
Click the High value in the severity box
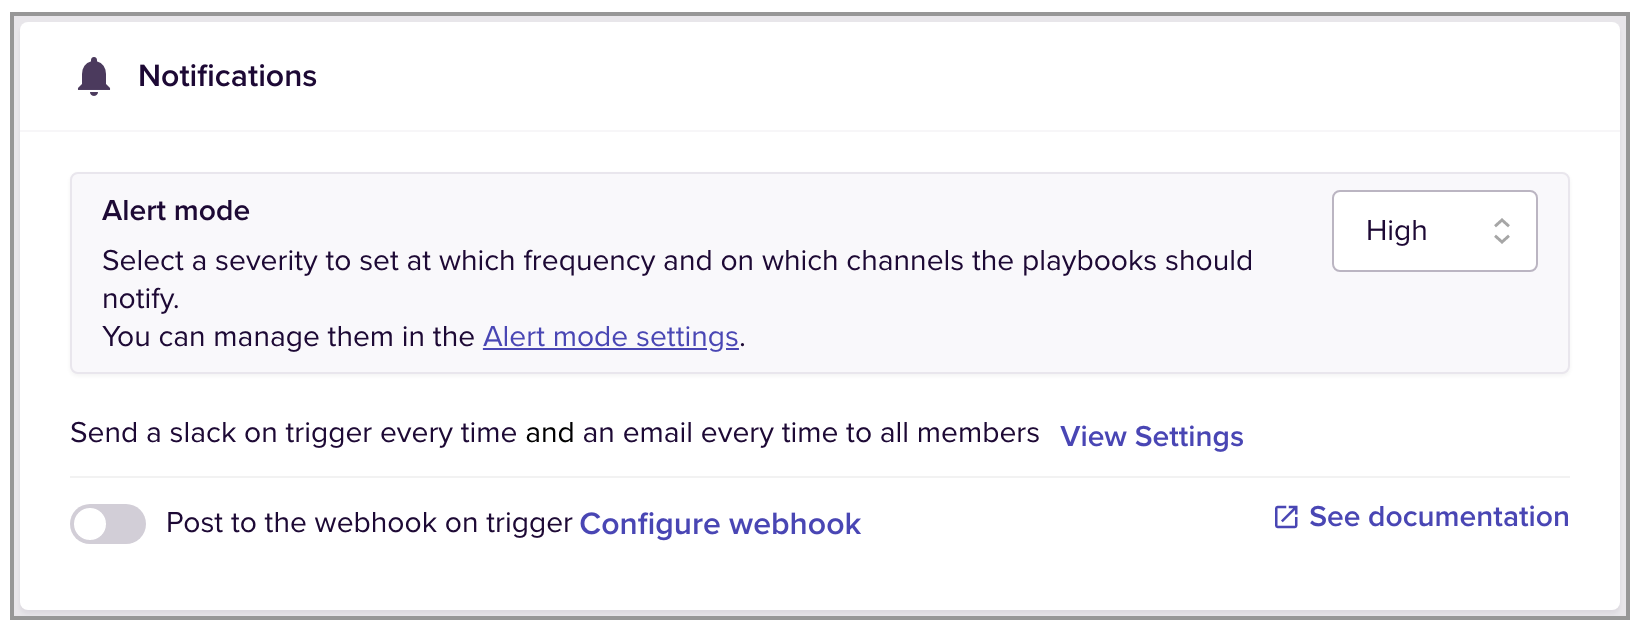[1396, 231]
